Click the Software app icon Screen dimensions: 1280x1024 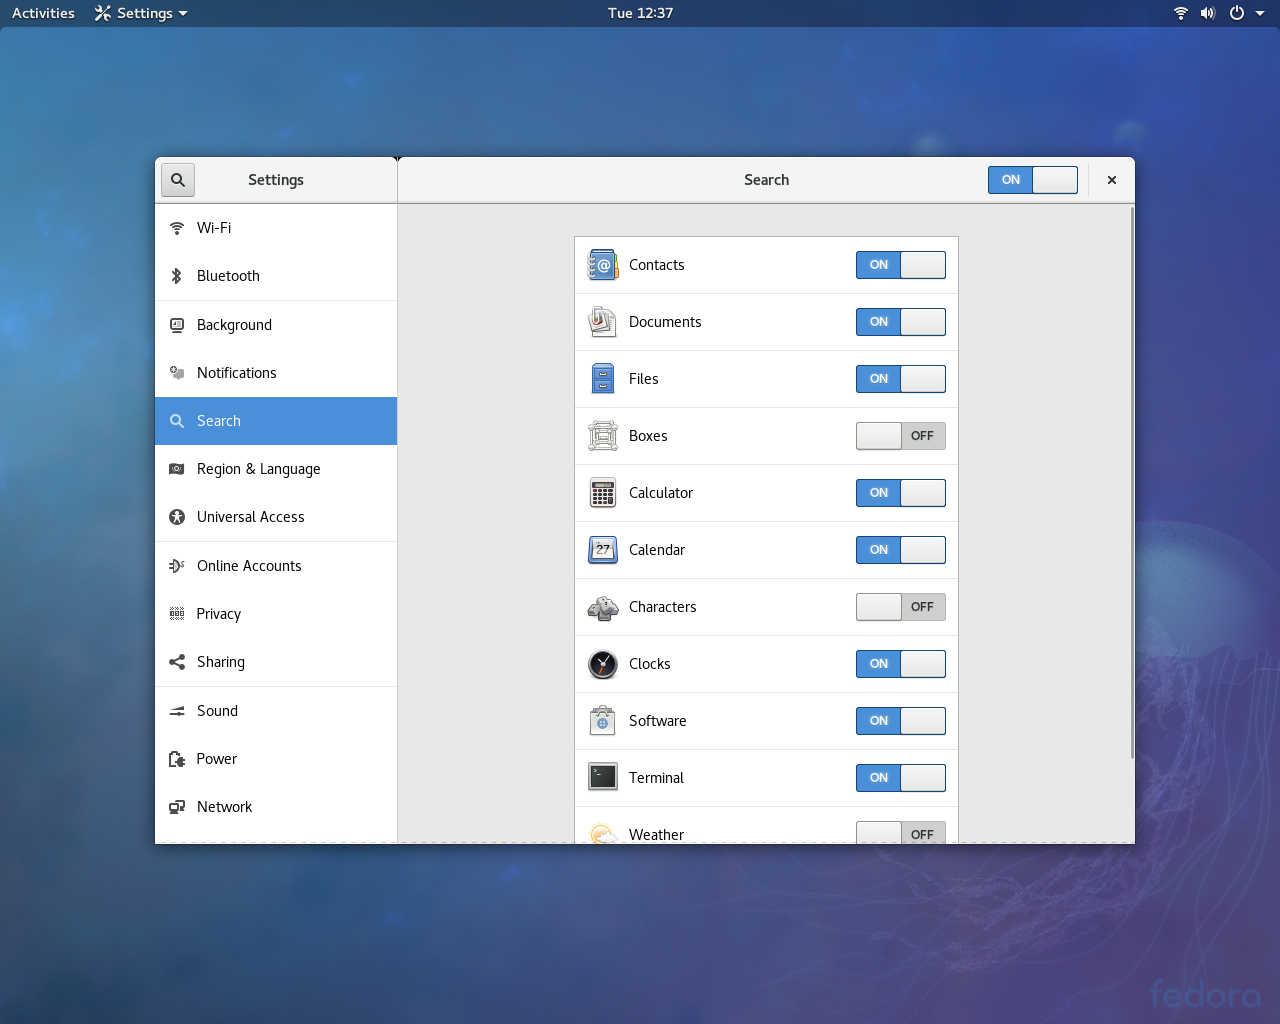603,721
